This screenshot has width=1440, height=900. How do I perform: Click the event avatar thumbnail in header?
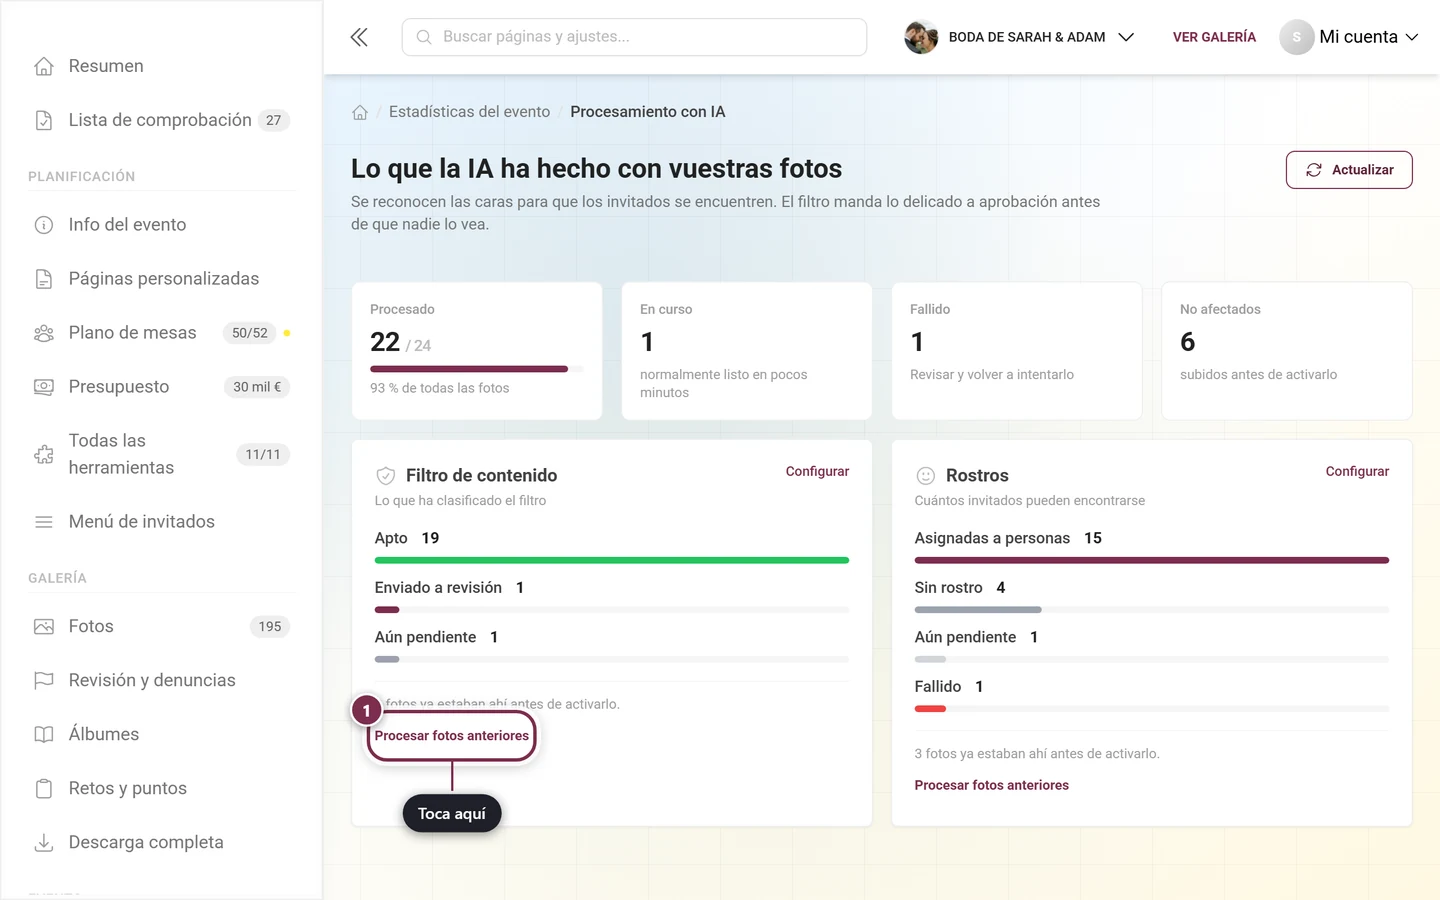921,37
